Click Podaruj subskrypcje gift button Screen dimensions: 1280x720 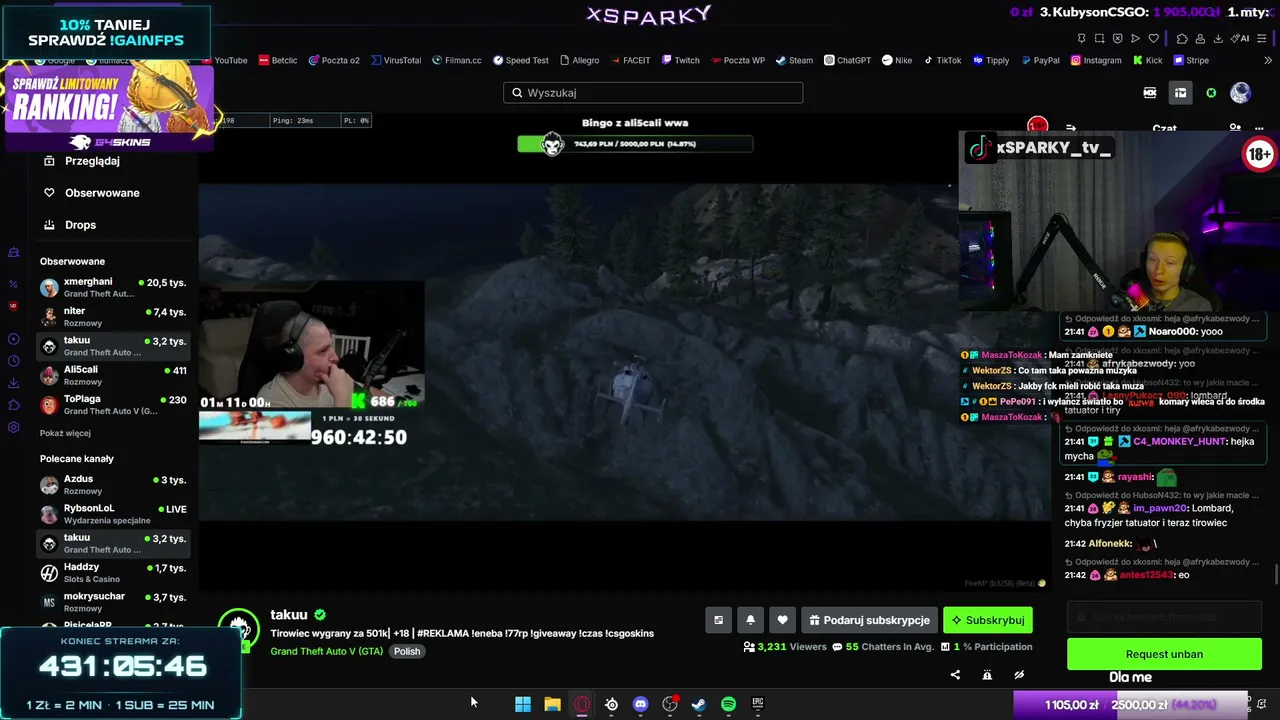coord(869,620)
